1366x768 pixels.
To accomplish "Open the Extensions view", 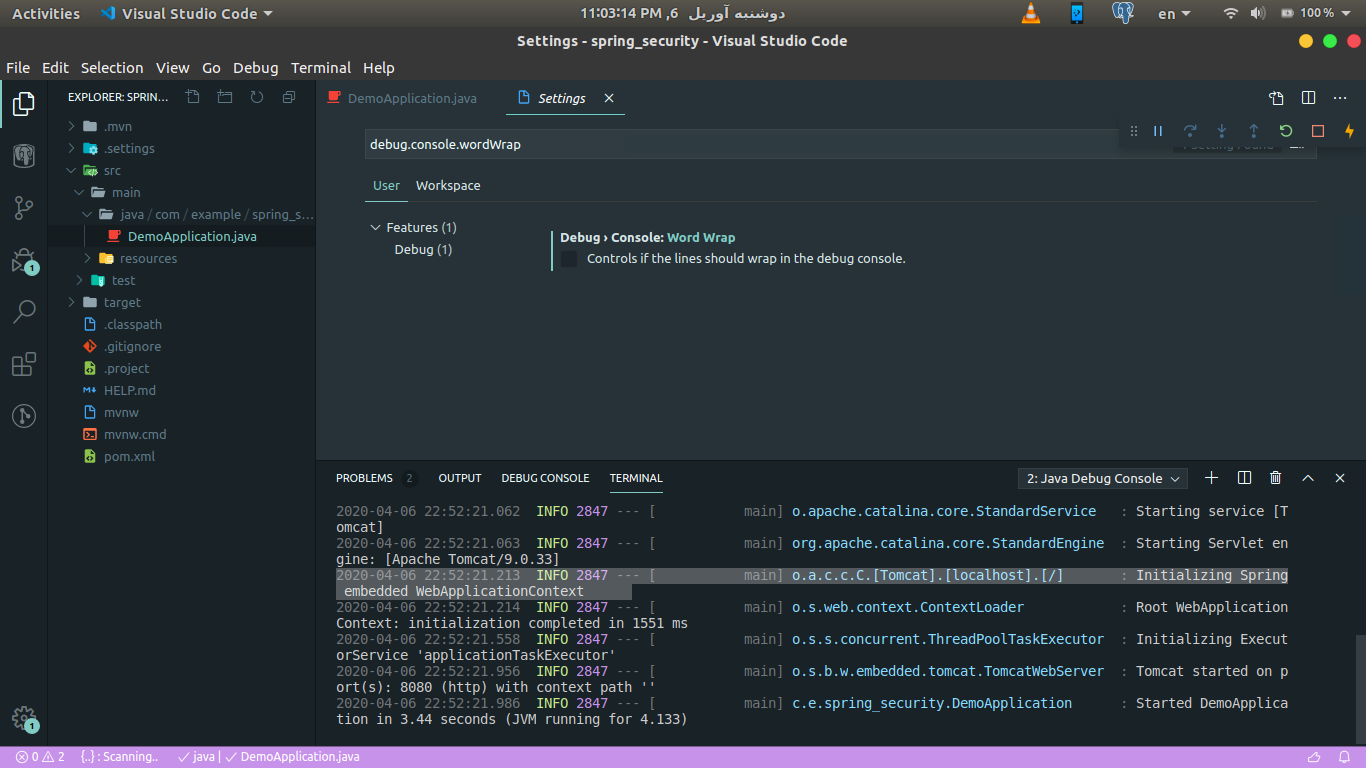I will tap(24, 364).
